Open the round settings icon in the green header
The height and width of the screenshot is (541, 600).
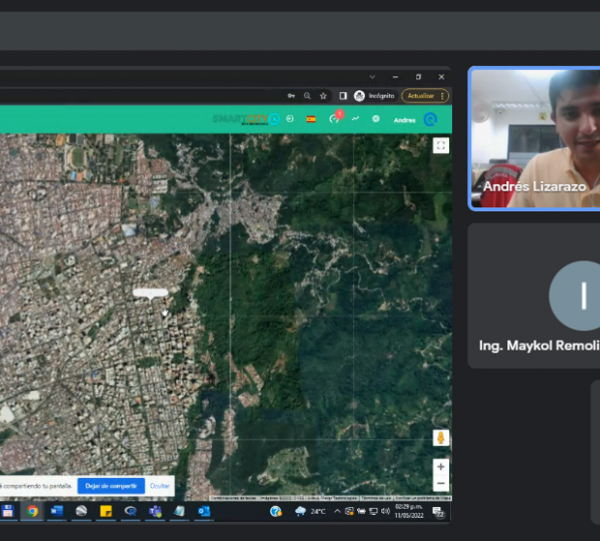point(376,119)
